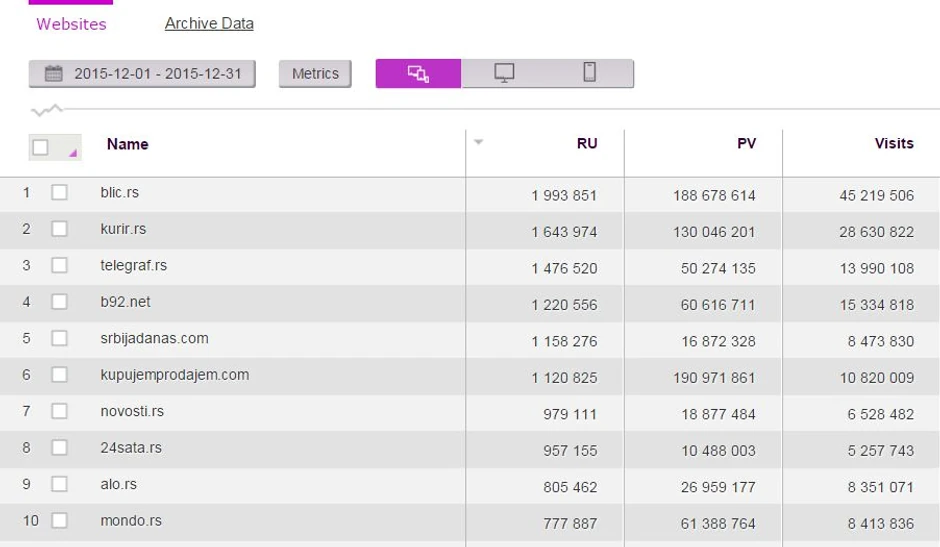Select the all-devices view icon

(x=418, y=73)
